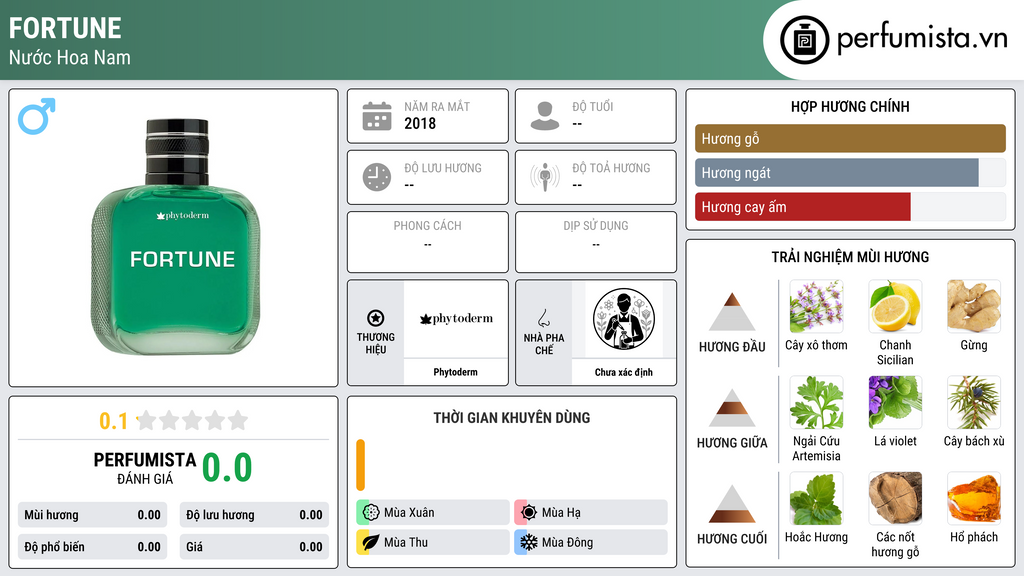Click the Hoắc Hương patchouli image

(x=816, y=498)
